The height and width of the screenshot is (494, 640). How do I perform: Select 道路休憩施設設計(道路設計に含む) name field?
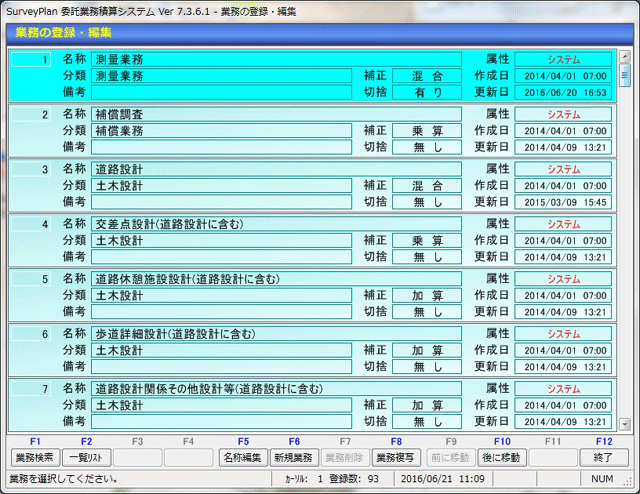pyautogui.click(x=276, y=279)
